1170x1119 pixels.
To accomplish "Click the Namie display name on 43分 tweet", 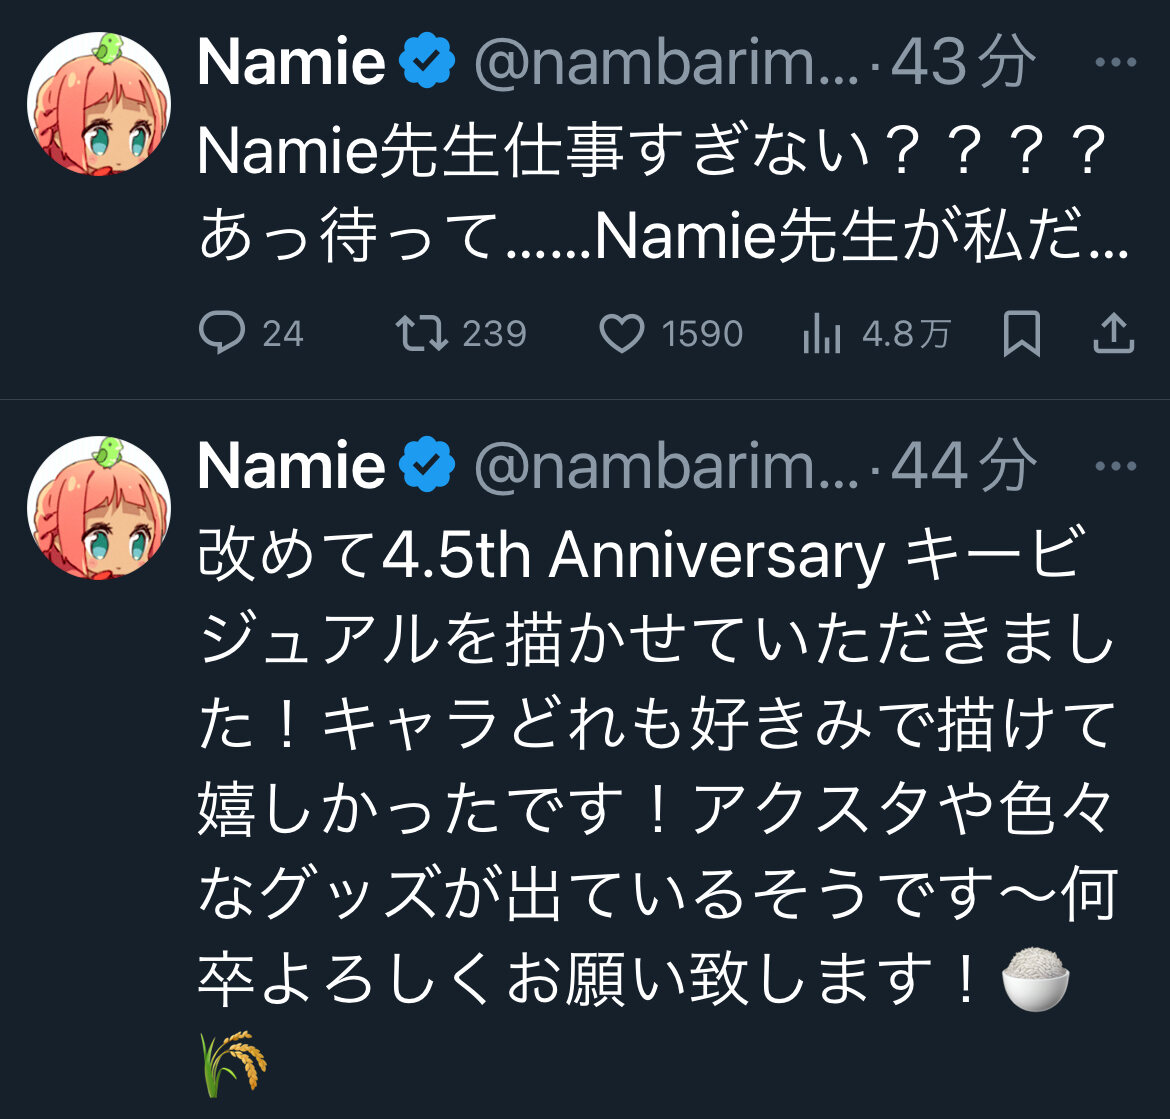I will (291, 63).
